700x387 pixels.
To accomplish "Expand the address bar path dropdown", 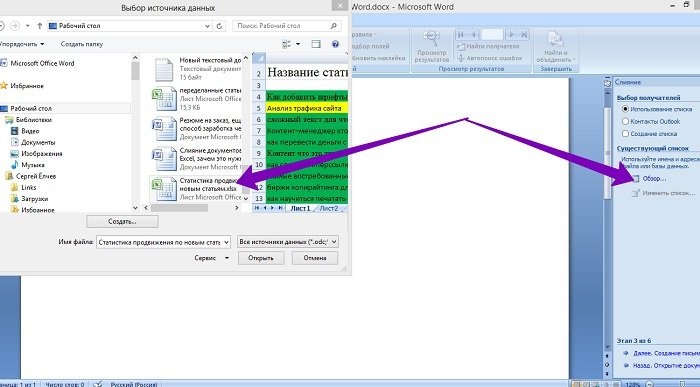I will point(207,26).
